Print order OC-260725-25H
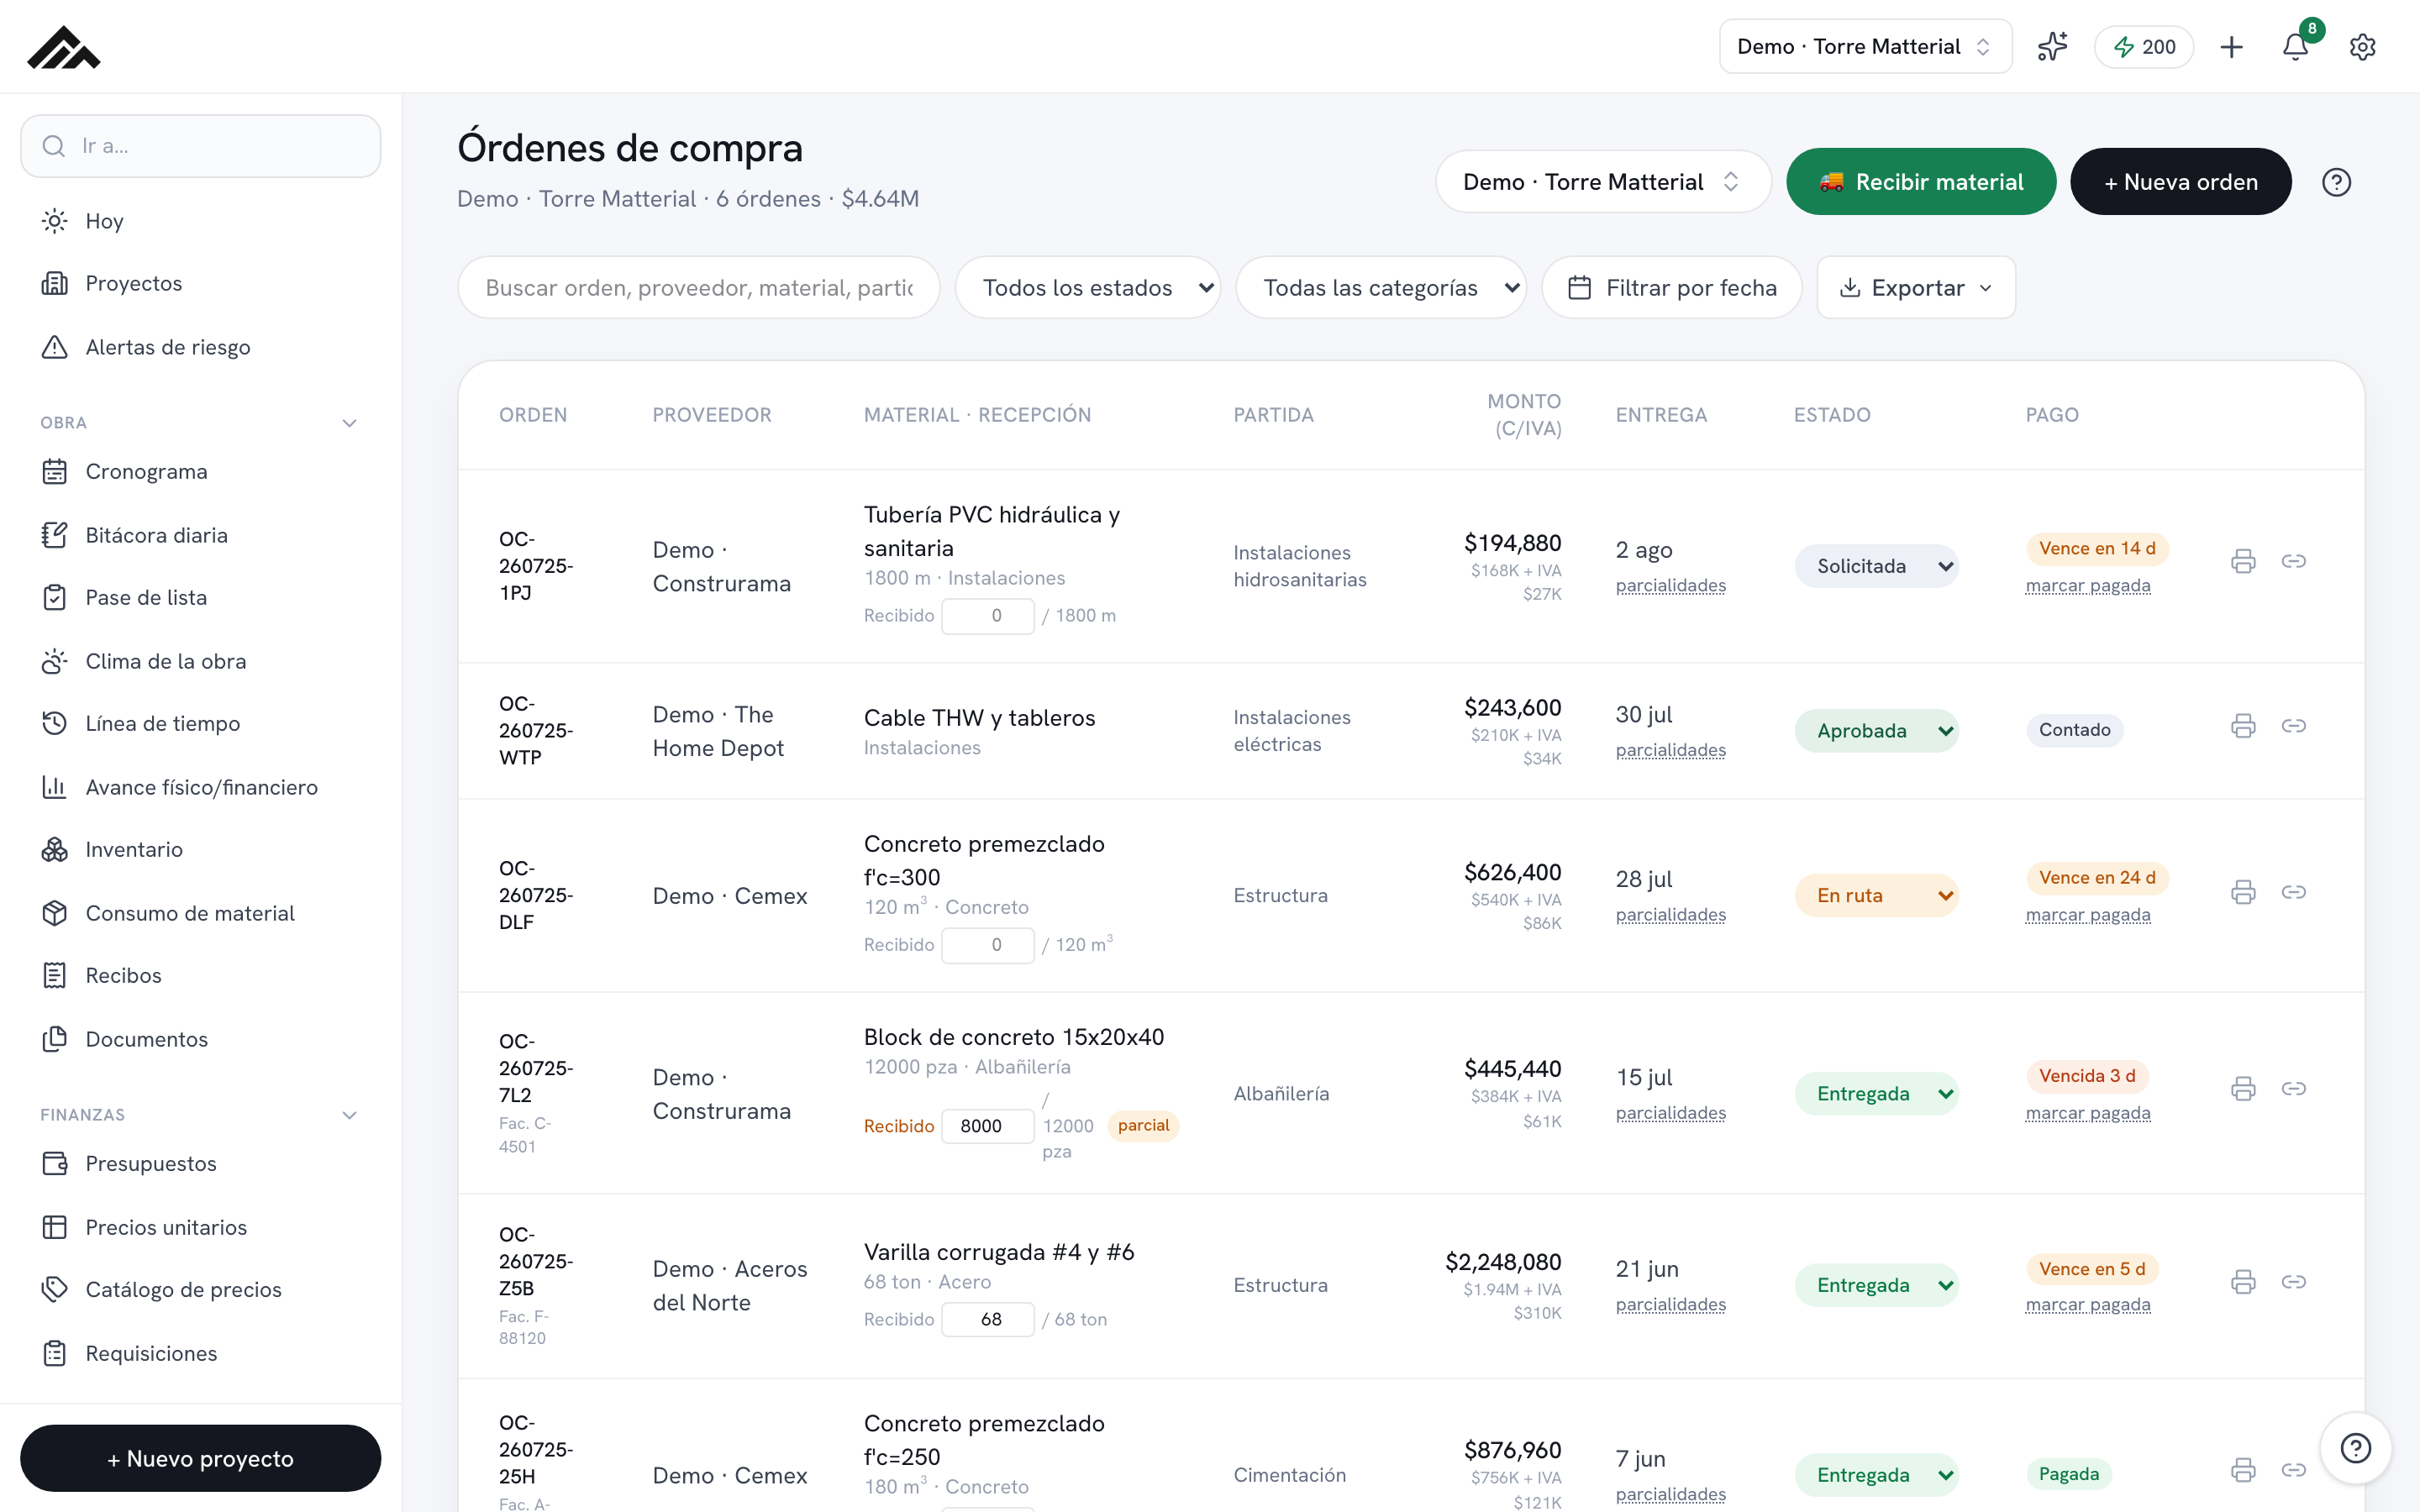2420x1512 pixels. point(2243,1470)
